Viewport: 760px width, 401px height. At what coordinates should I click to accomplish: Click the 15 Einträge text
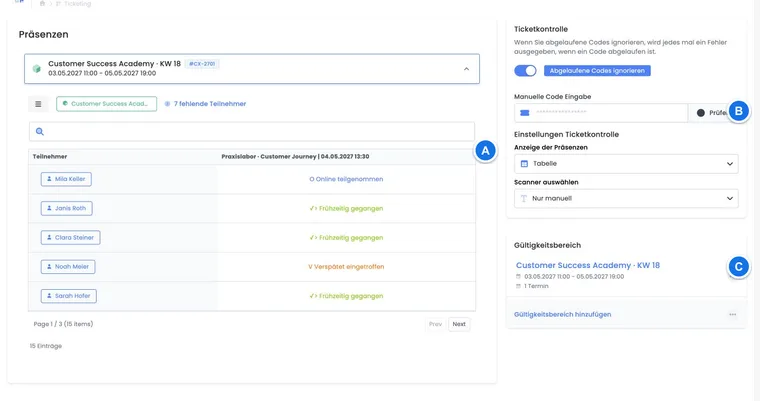pyautogui.click(x=46, y=346)
